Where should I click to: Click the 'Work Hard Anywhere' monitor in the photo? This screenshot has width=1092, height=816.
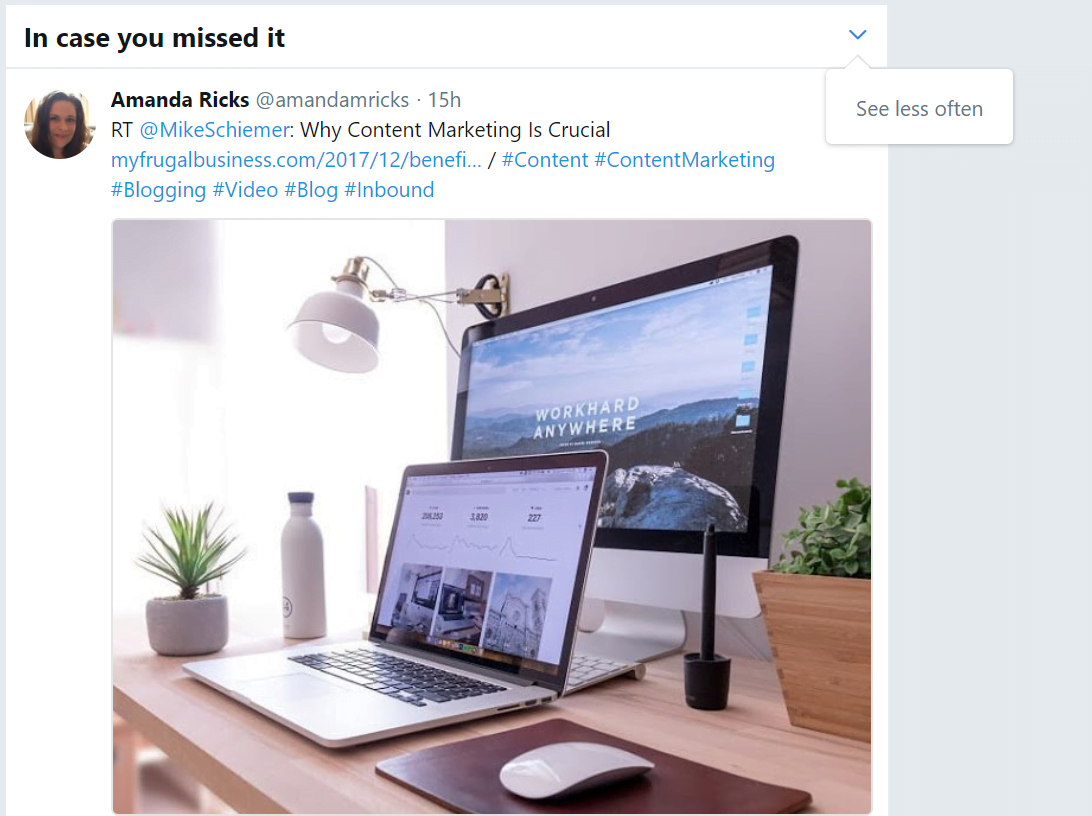(x=627, y=397)
